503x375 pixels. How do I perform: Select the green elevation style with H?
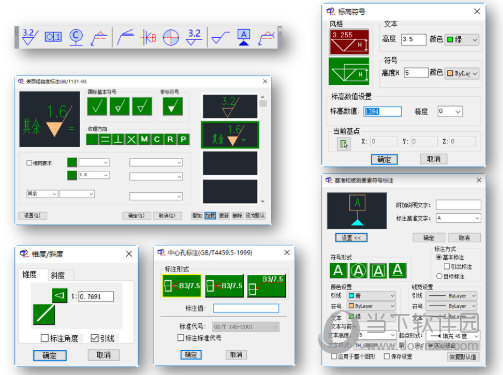pyautogui.click(x=349, y=71)
